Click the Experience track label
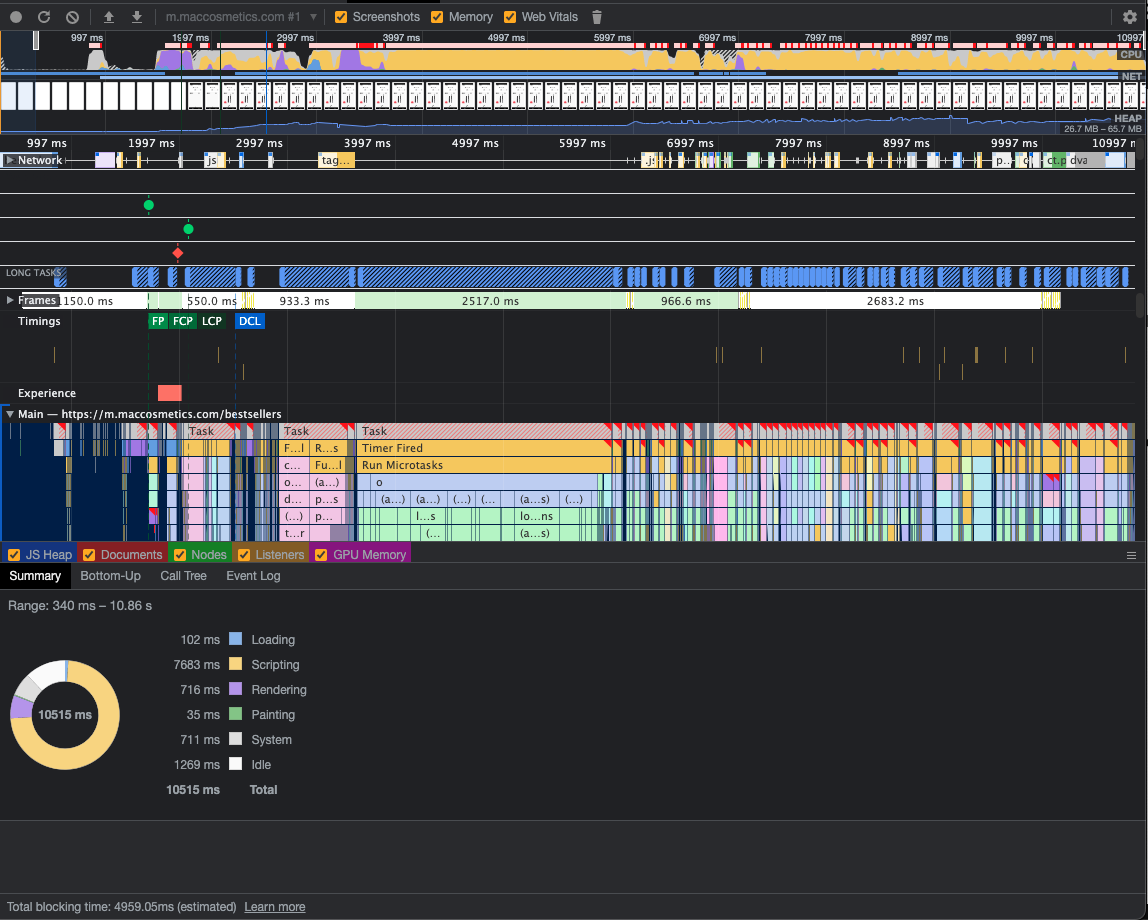This screenshot has width=1148, height=920. tap(47, 393)
